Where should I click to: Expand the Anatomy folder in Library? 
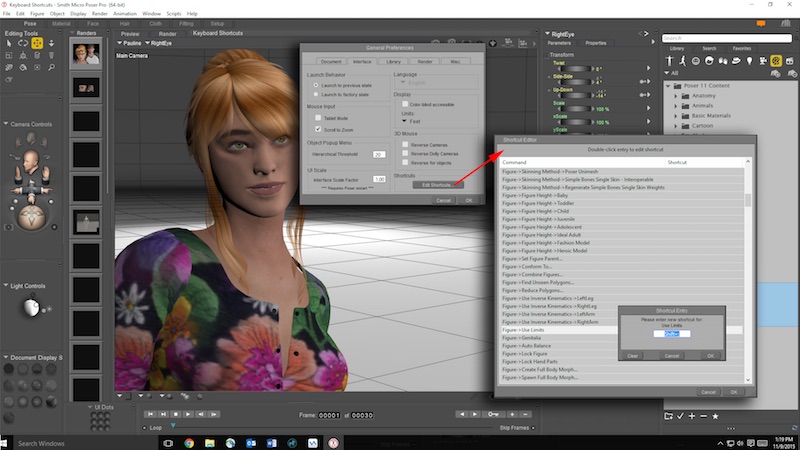point(676,96)
